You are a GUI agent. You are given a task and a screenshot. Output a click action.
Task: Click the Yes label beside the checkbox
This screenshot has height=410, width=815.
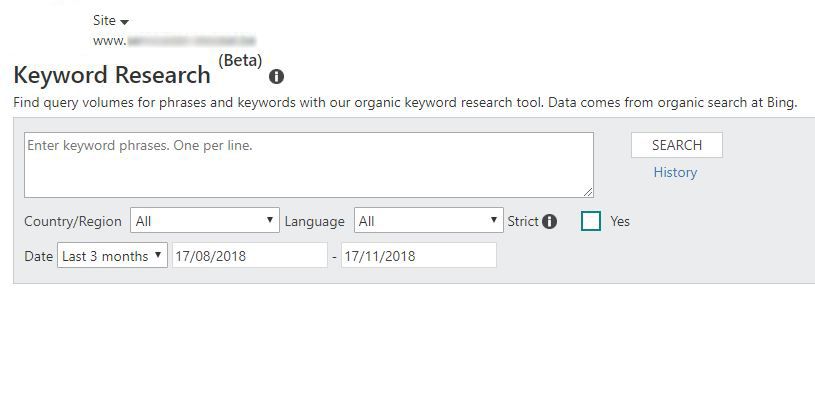click(x=620, y=221)
